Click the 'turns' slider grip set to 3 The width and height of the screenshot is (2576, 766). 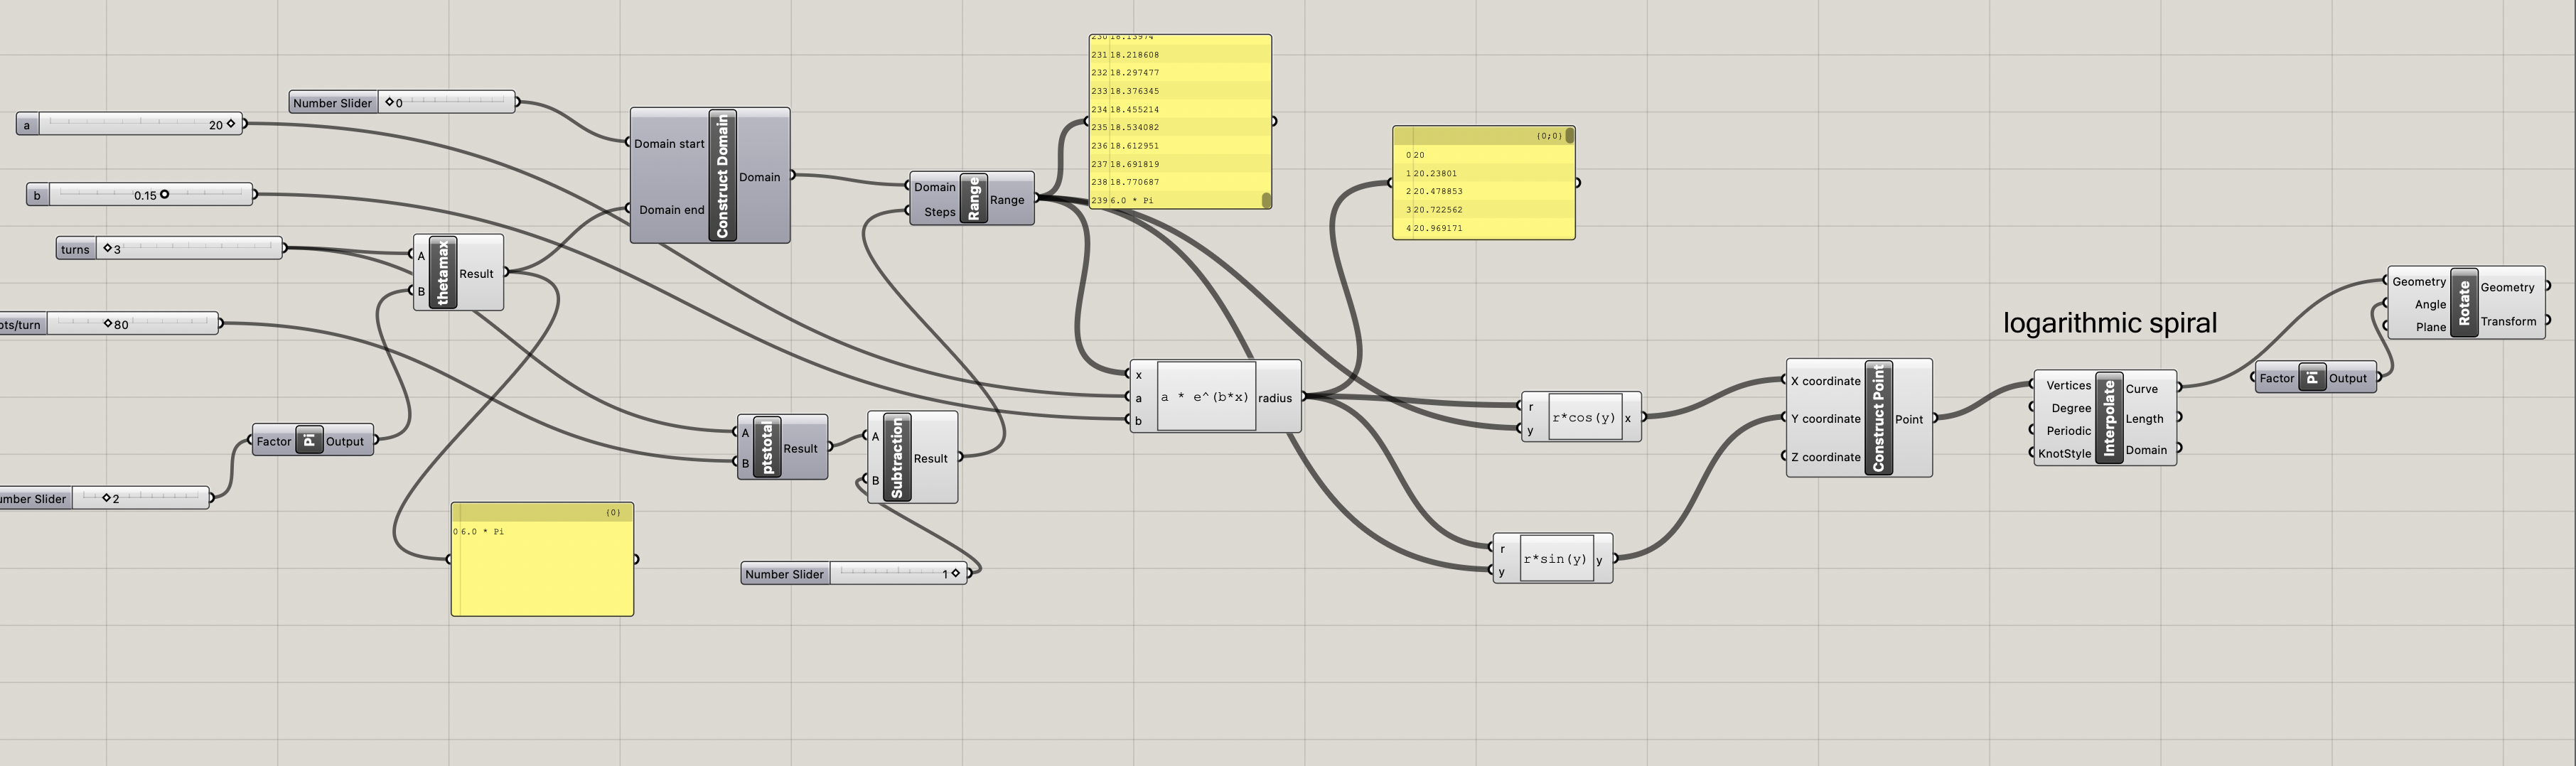coord(108,248)
